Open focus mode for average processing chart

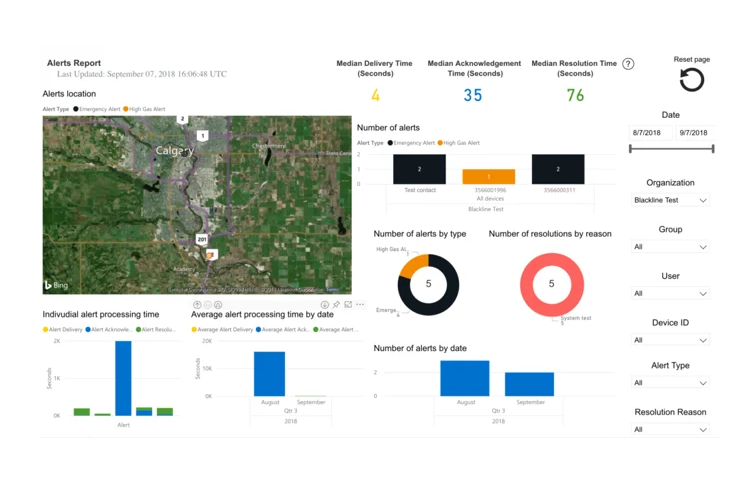click(x=348, y=305)
